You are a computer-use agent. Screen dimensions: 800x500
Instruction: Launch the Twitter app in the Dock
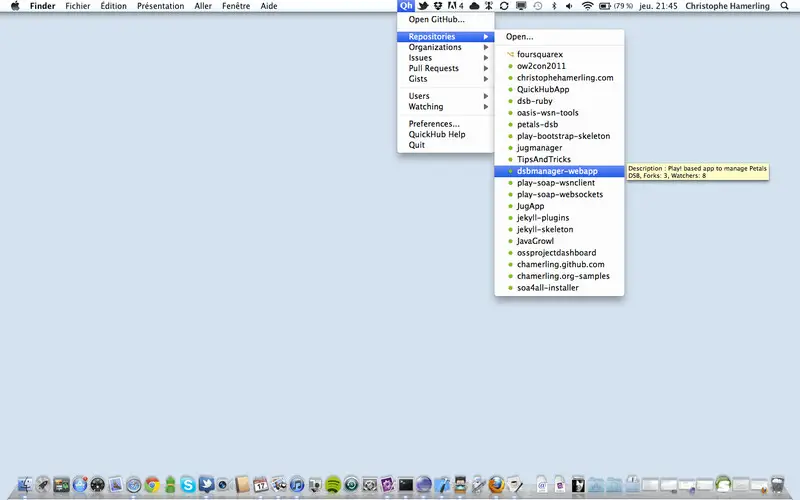(206, 485)
